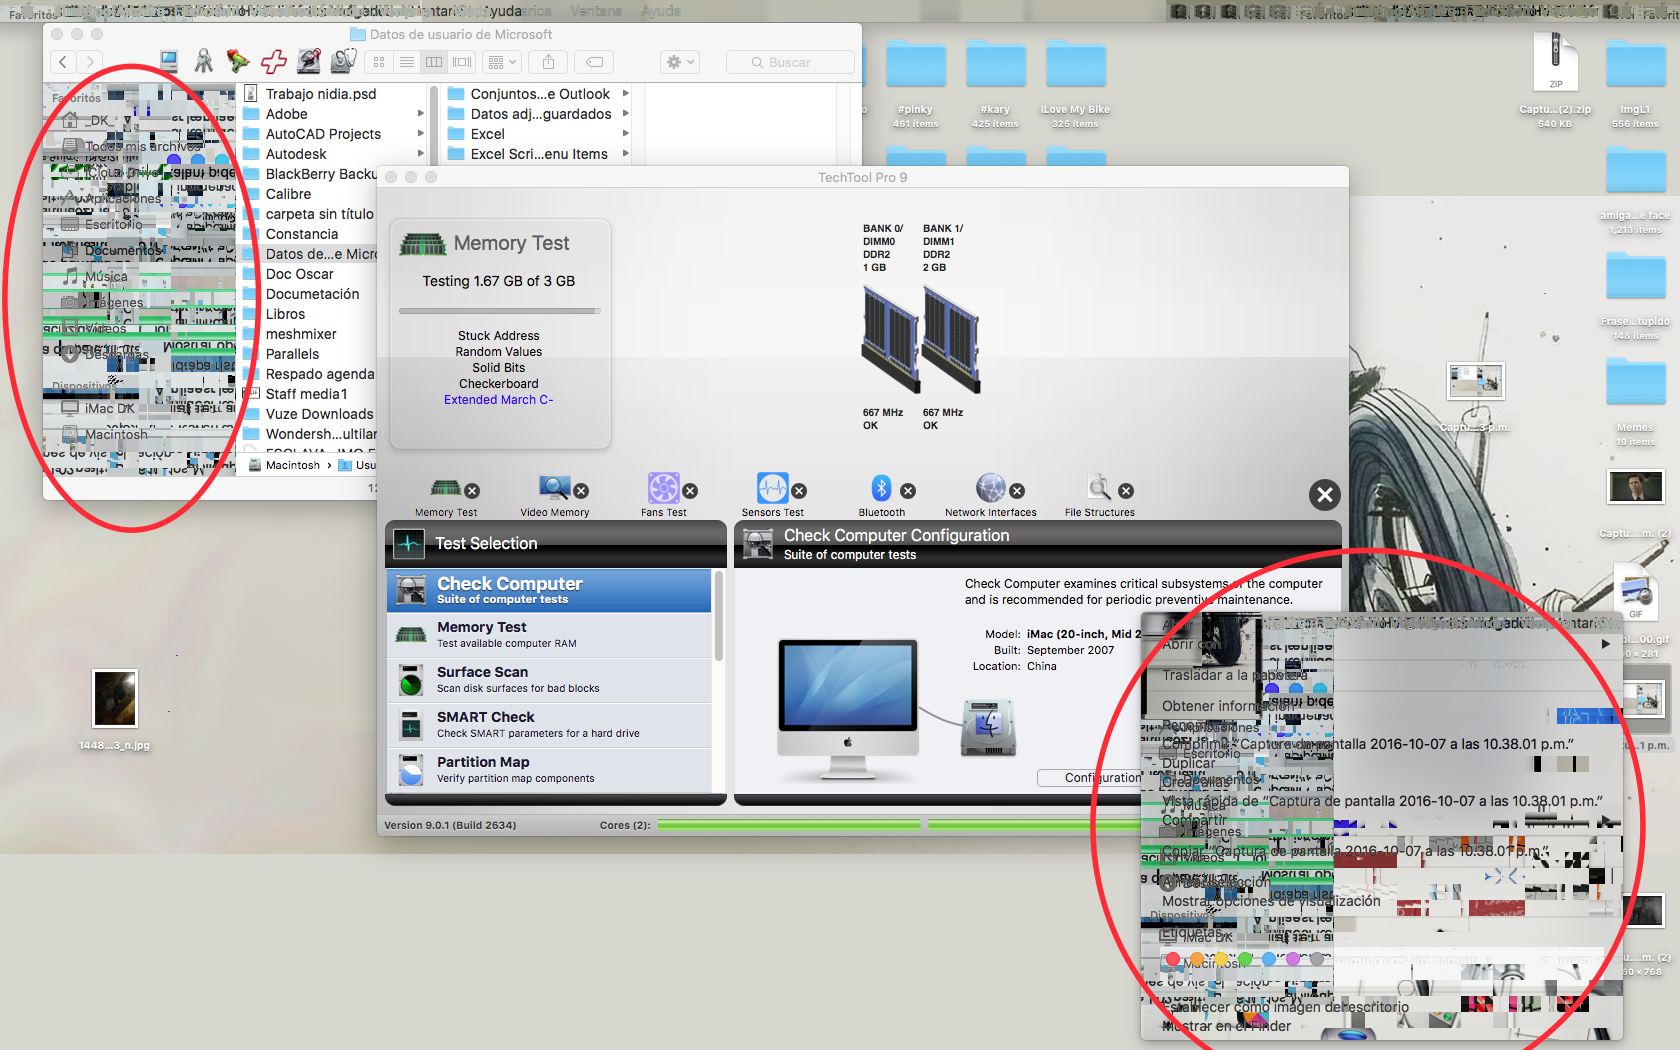Click the Memory Test icon in test queue
This screenshot has height=1050, width=1680.
tap(445, 488)
